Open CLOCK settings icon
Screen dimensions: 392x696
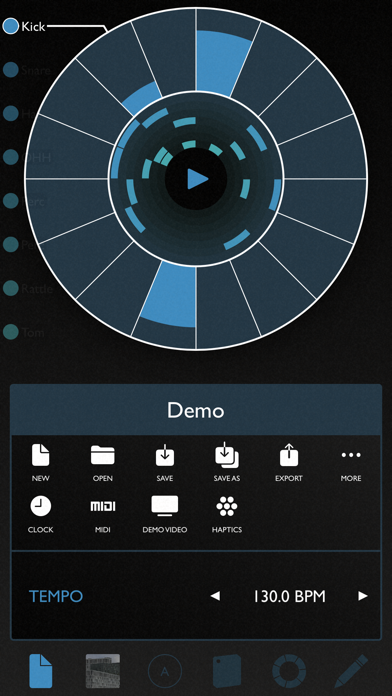pos(40,506)
